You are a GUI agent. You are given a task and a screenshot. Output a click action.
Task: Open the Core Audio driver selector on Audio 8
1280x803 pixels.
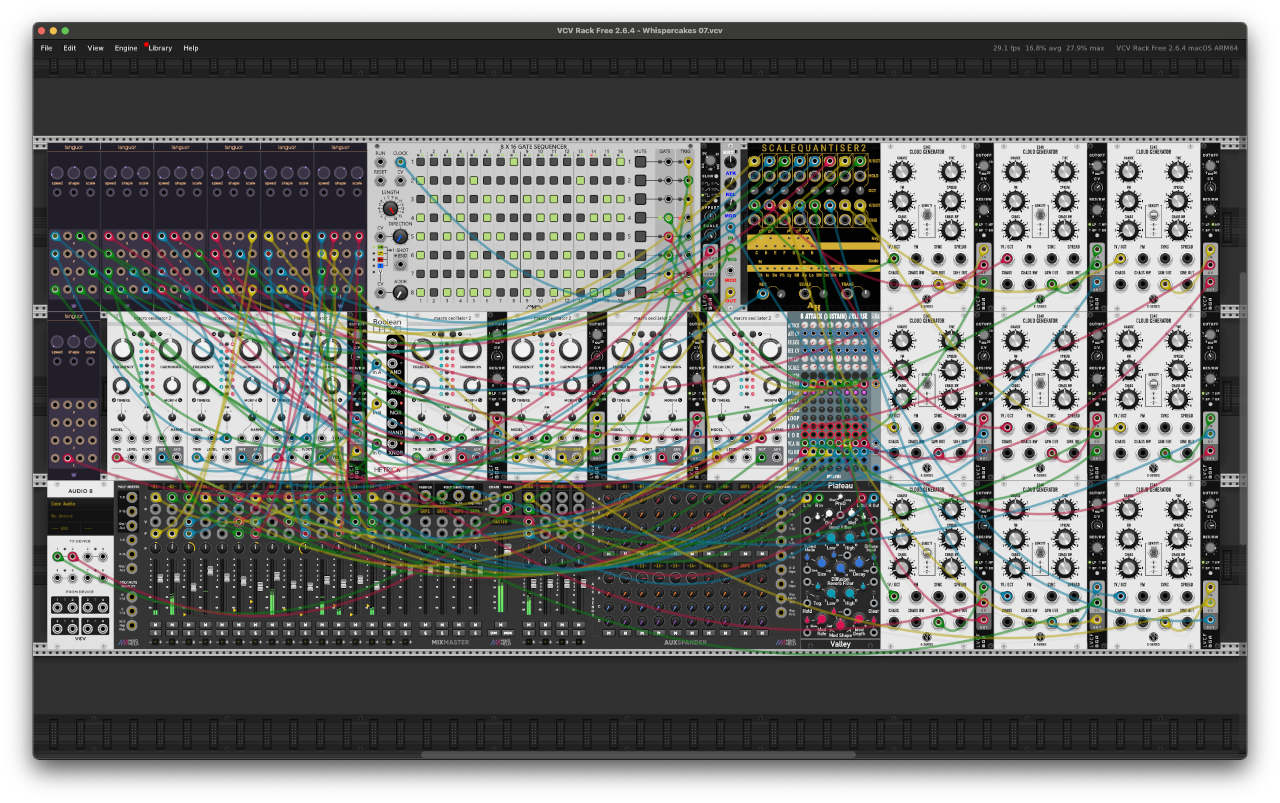coord(81,505)
